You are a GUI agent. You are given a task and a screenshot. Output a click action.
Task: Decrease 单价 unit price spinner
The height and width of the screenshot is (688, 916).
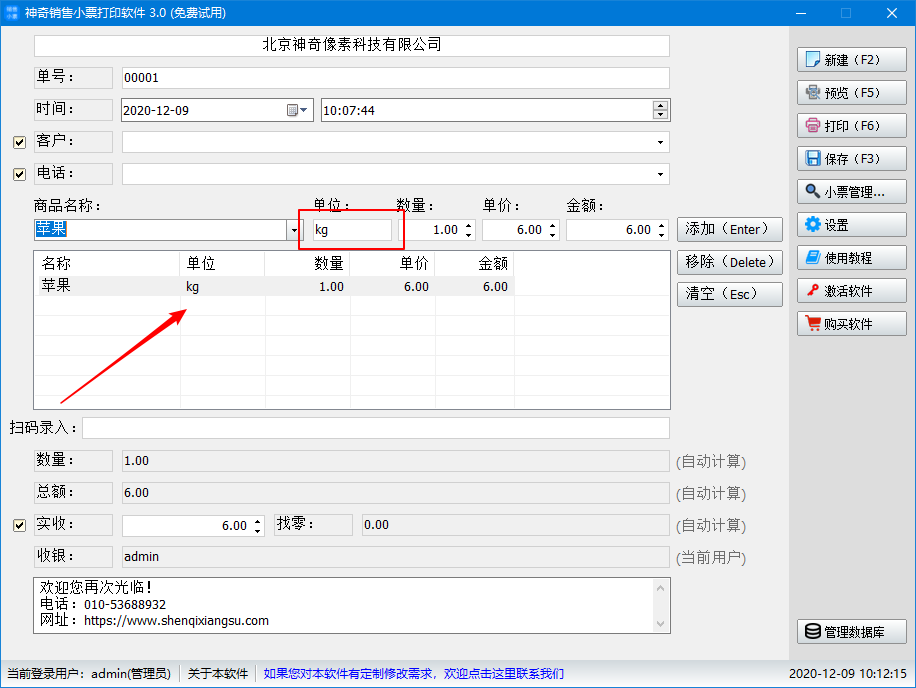(553, 234)
